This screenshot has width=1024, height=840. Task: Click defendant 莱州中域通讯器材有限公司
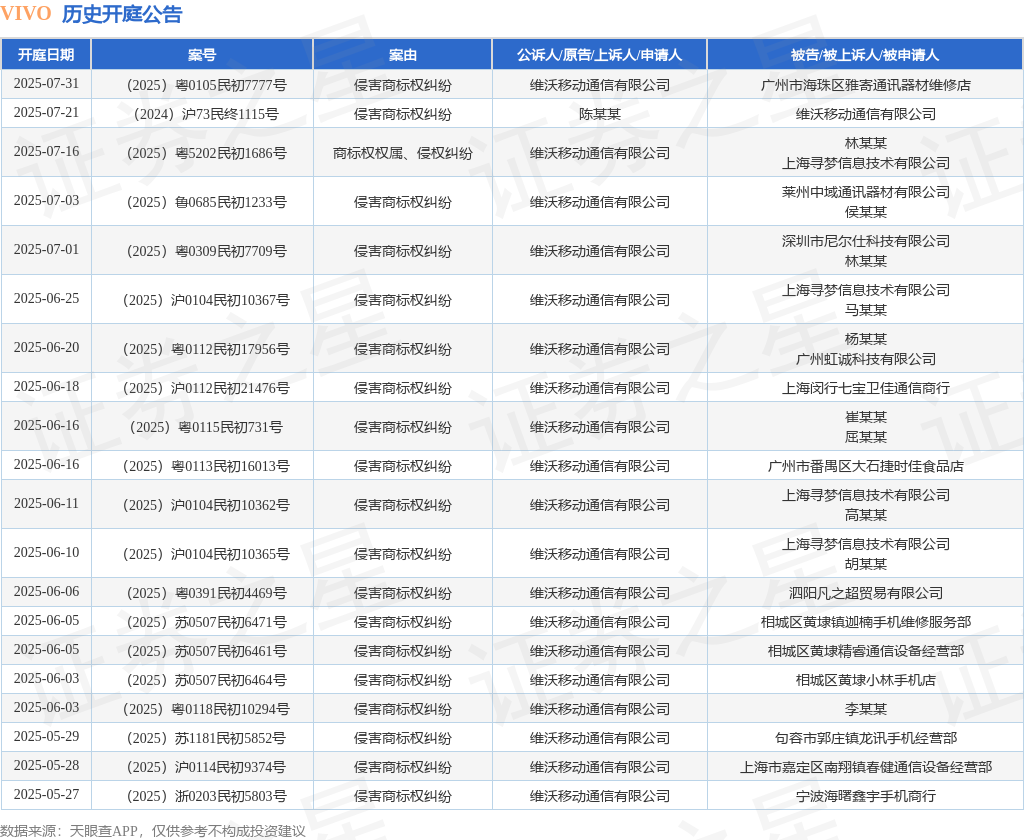865,192
